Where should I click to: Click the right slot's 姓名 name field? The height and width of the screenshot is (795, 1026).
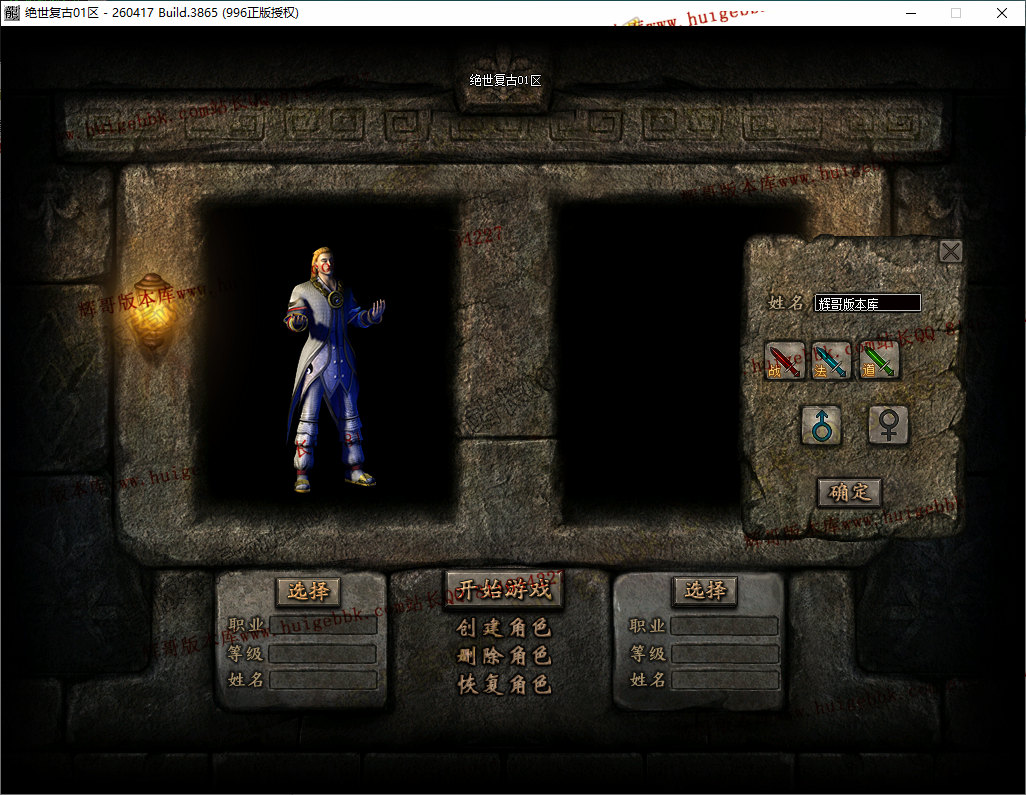(x=725, y=680)
